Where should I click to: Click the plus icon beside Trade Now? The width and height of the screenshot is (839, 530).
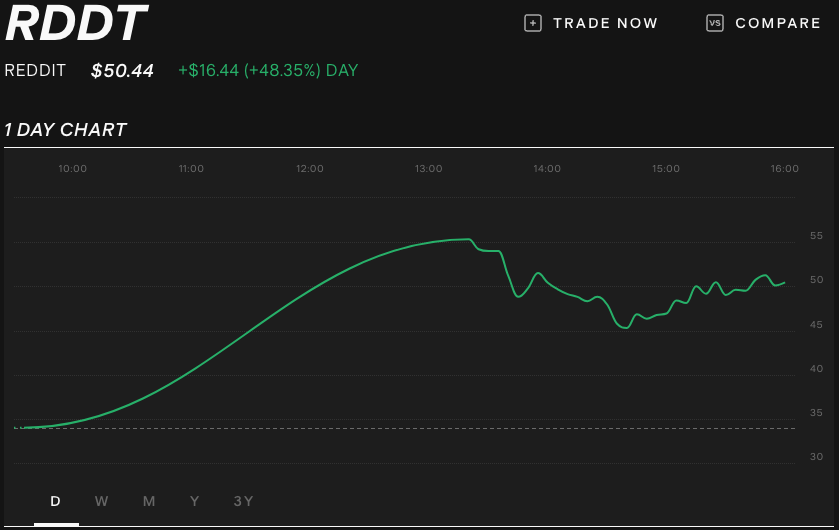(533, 23)
